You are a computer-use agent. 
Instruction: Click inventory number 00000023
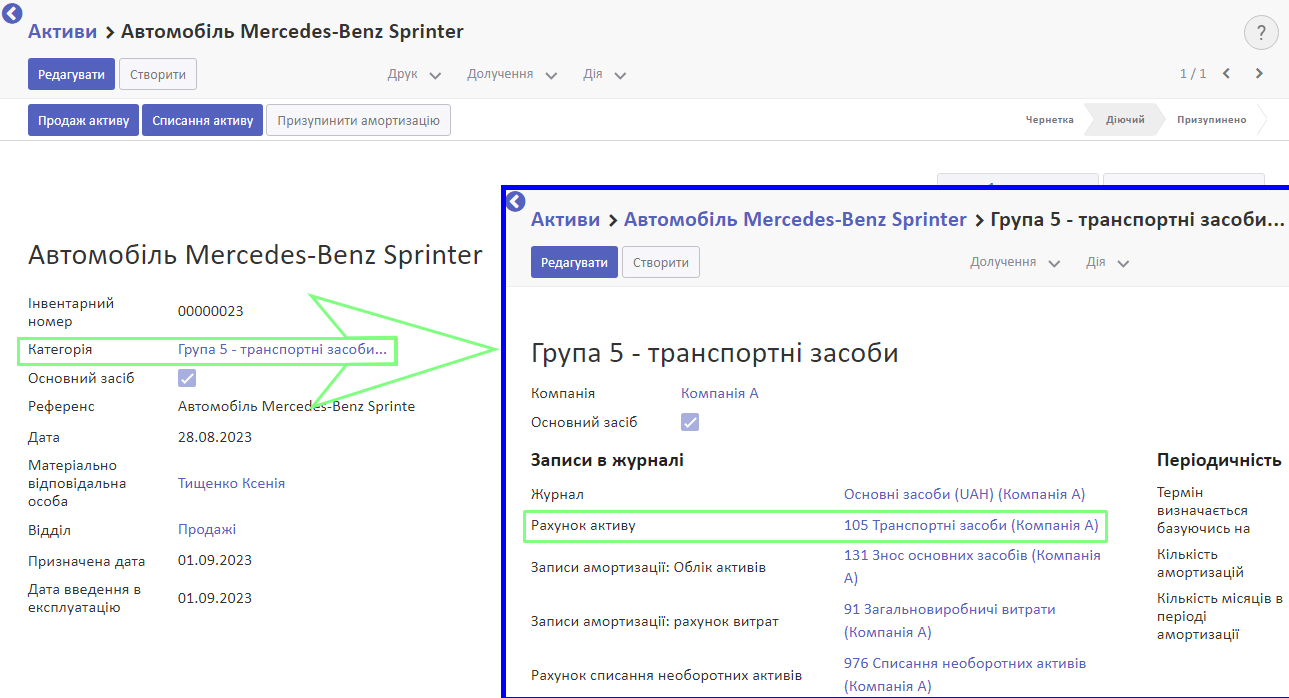pyautogui.click(x=211, y=311)
